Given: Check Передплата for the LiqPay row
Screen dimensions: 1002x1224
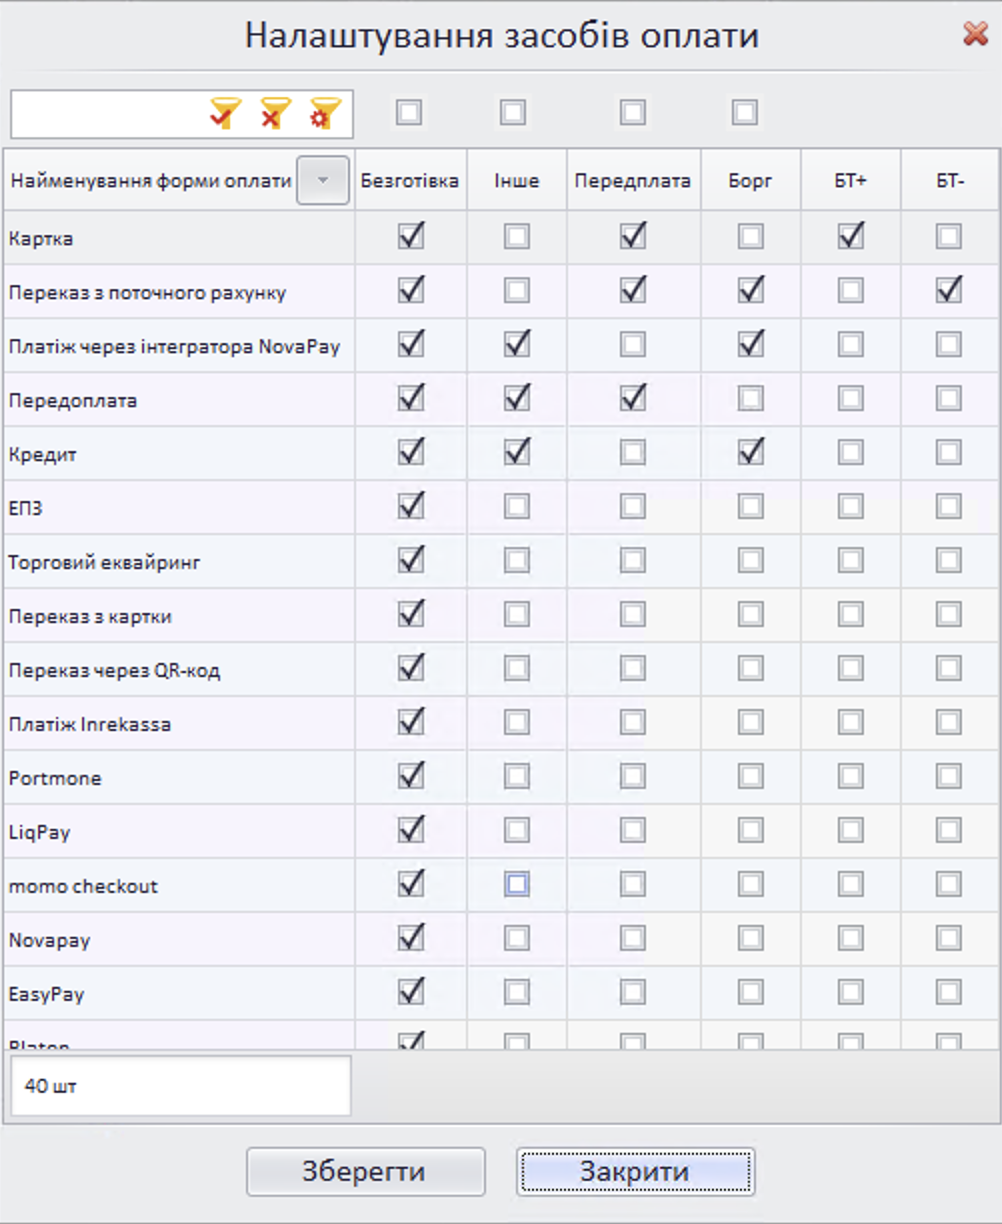Looking at the screenshot, I should point(632,831).
